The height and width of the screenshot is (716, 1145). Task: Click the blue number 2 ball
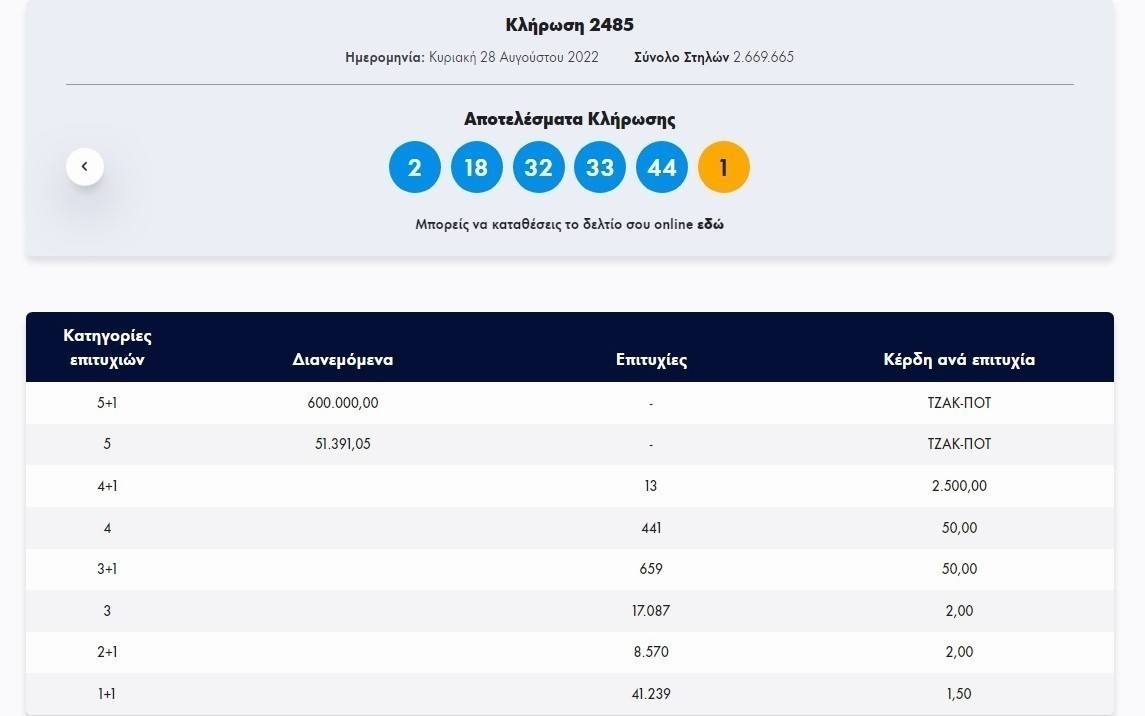click(x=414, y=167)
